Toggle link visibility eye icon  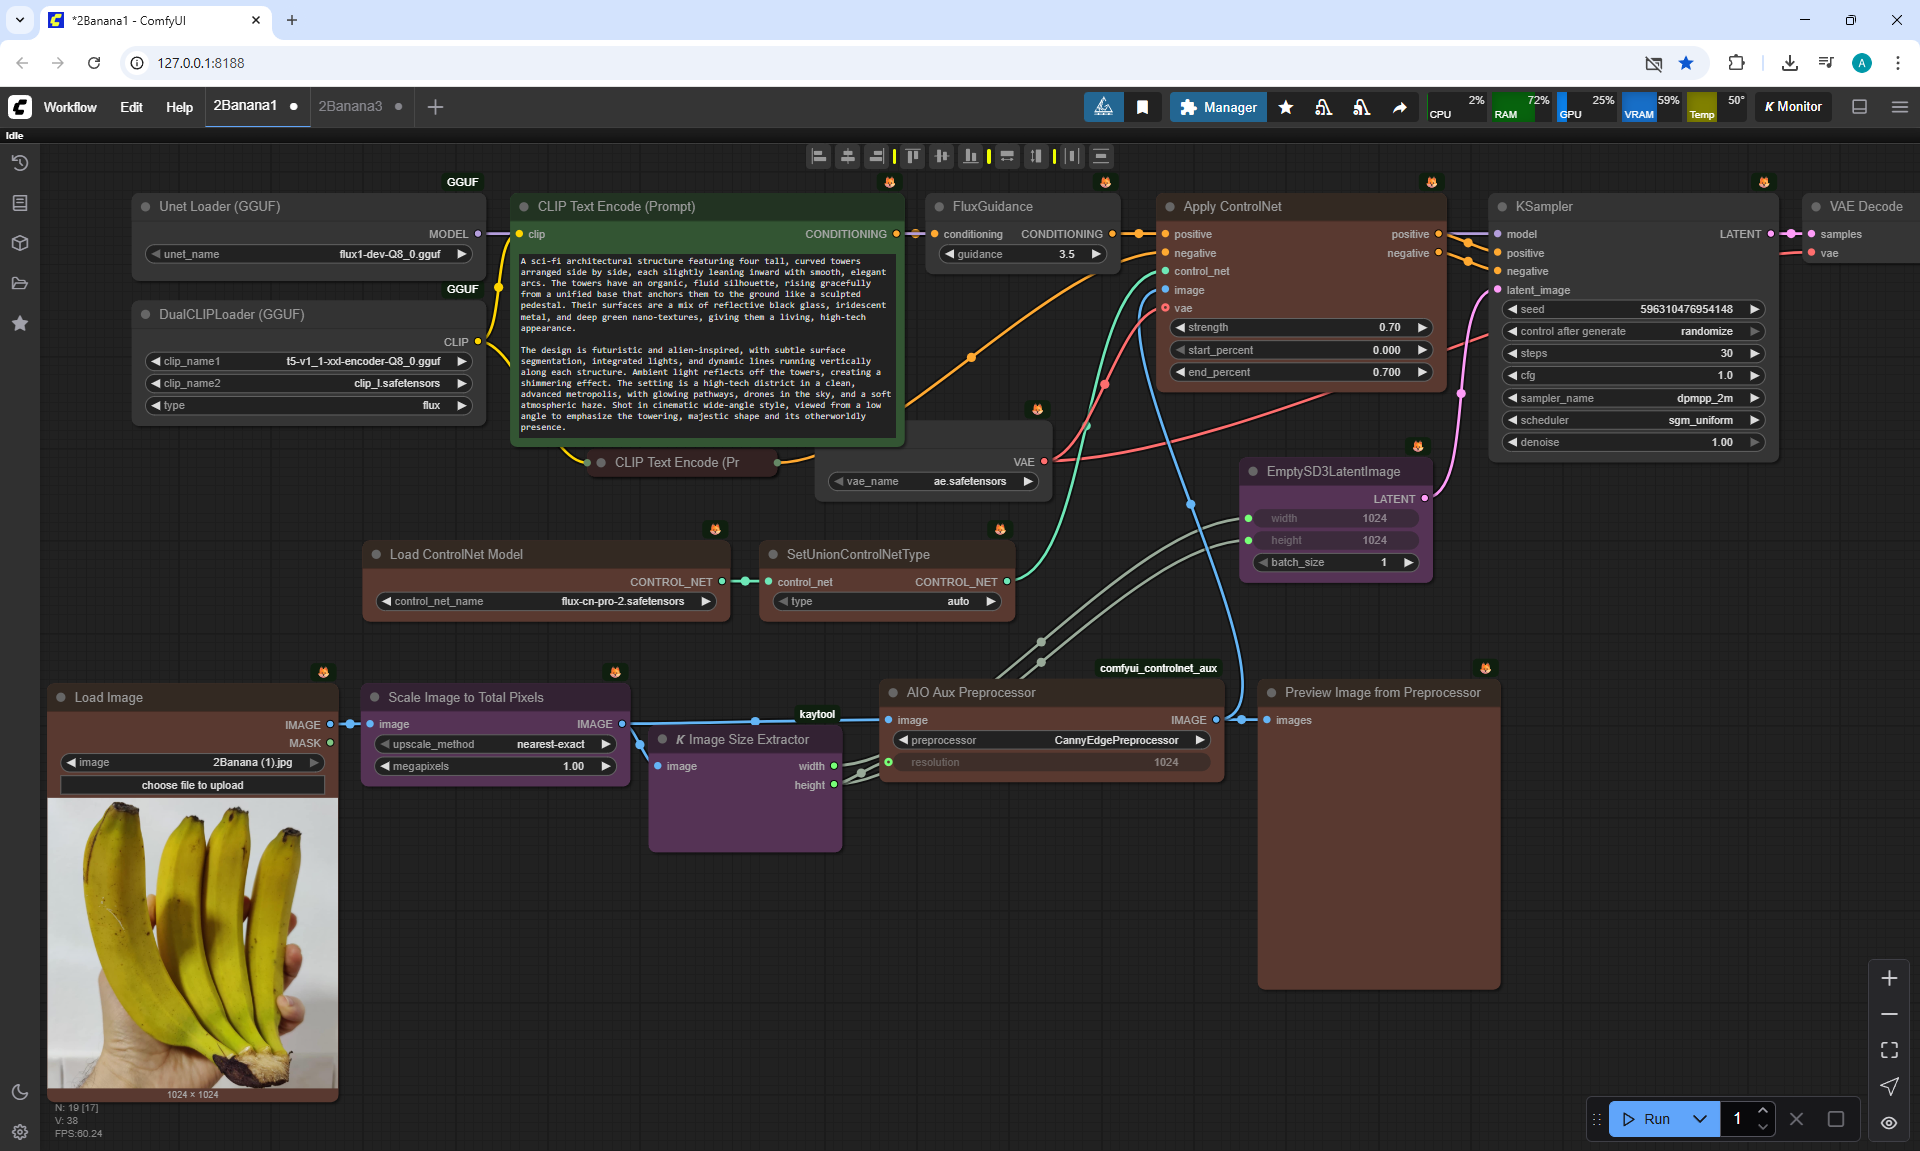[x=1889, y=1122]
